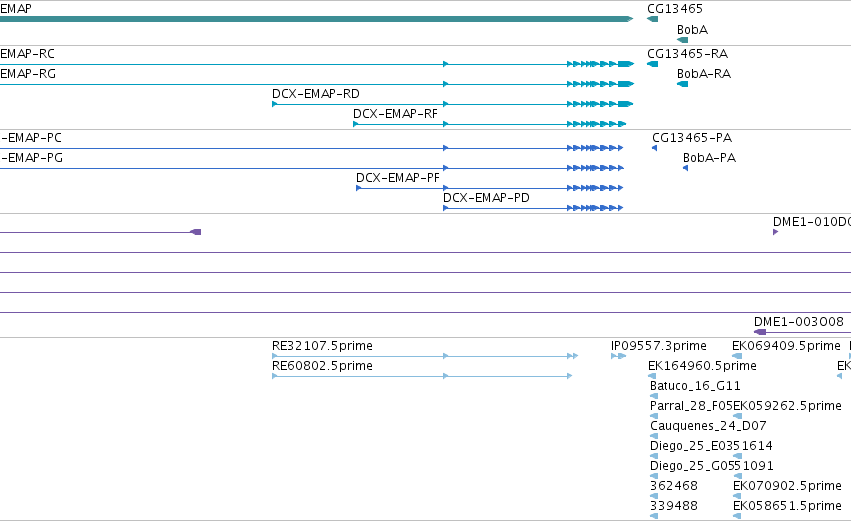Select the DCX-EMAP-PD protein label
Viewport: 851px width, 521px height.
(486, 198)
